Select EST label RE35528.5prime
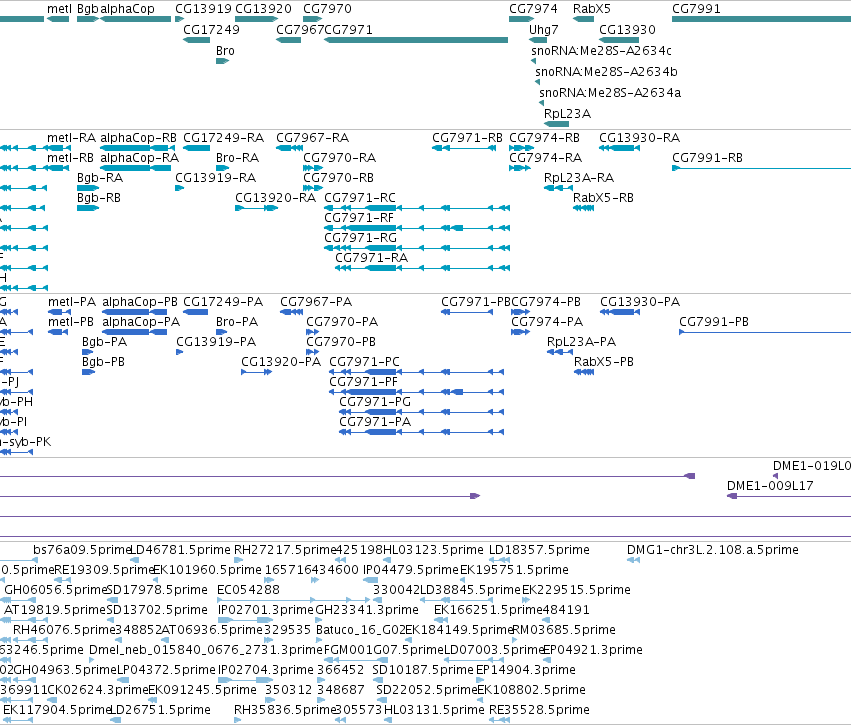 (539, 710)
